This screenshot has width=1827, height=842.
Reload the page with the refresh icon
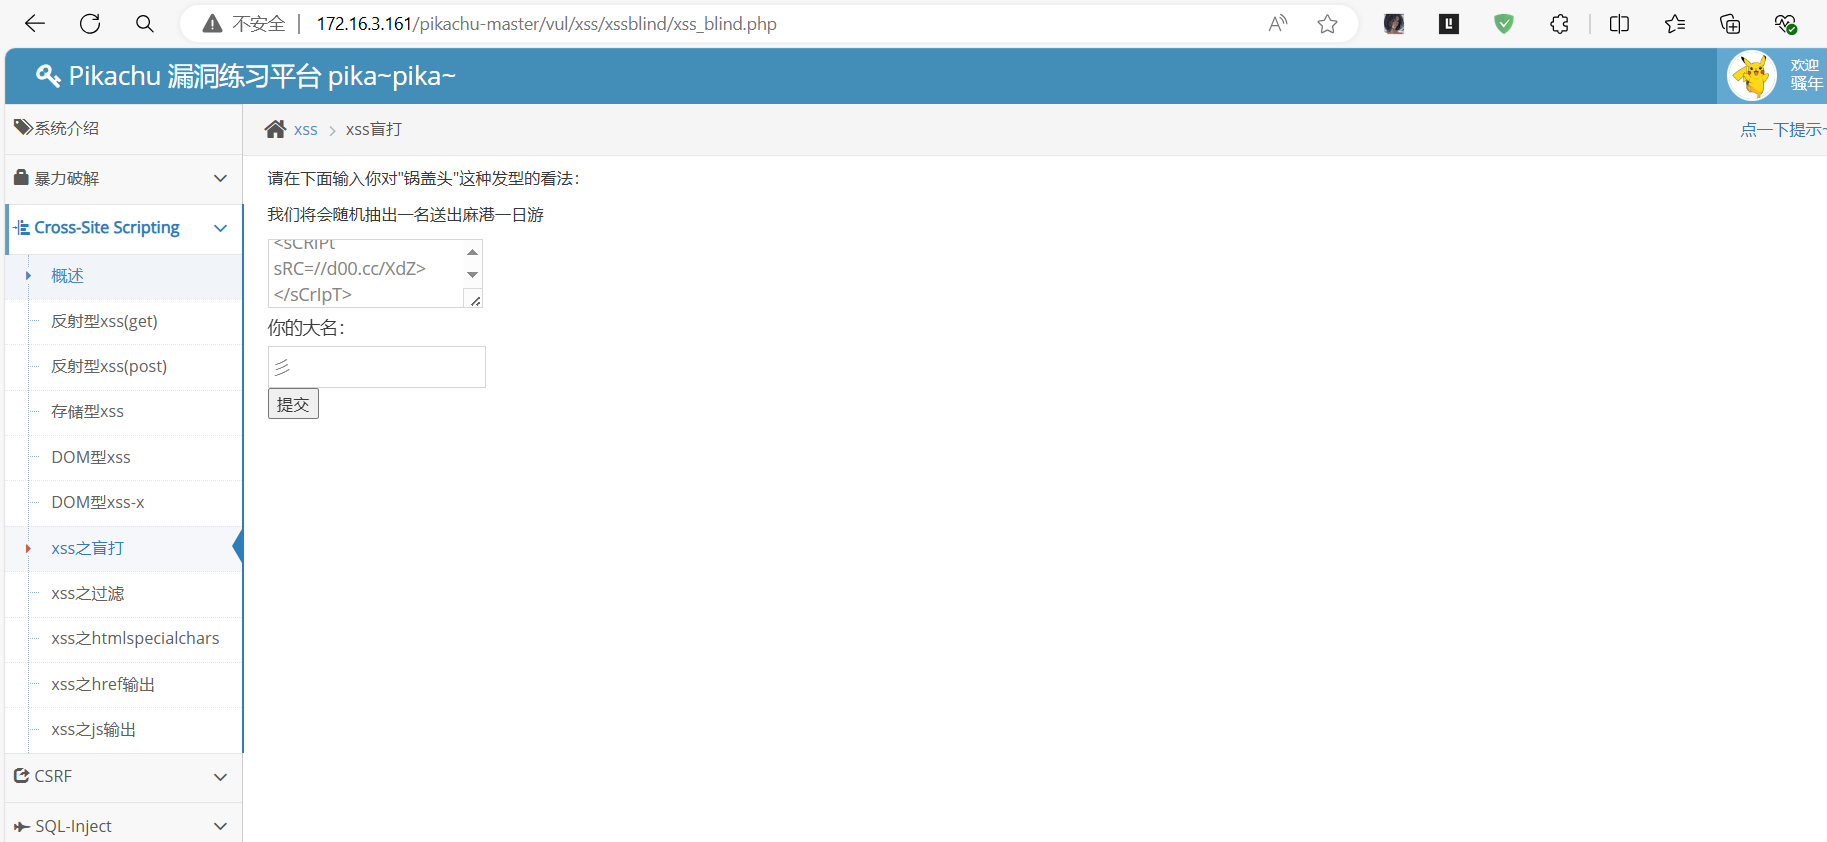coord(90,24)
